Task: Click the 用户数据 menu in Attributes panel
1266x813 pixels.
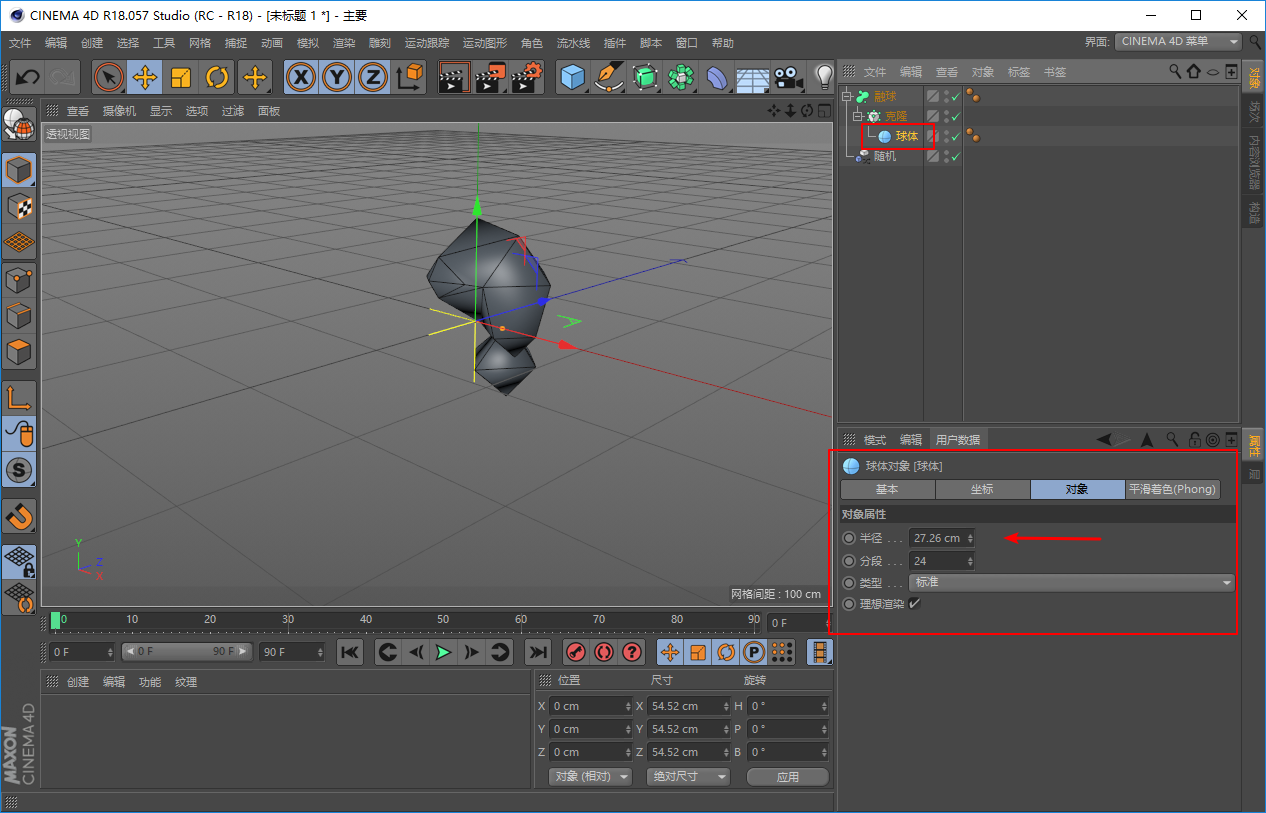Action: tap(958, 439)
